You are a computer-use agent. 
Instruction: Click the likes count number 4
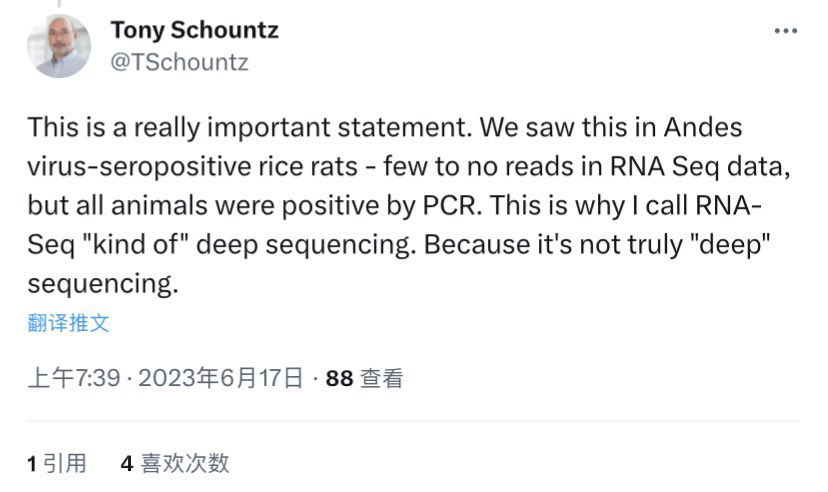click(x=127, y=463)
